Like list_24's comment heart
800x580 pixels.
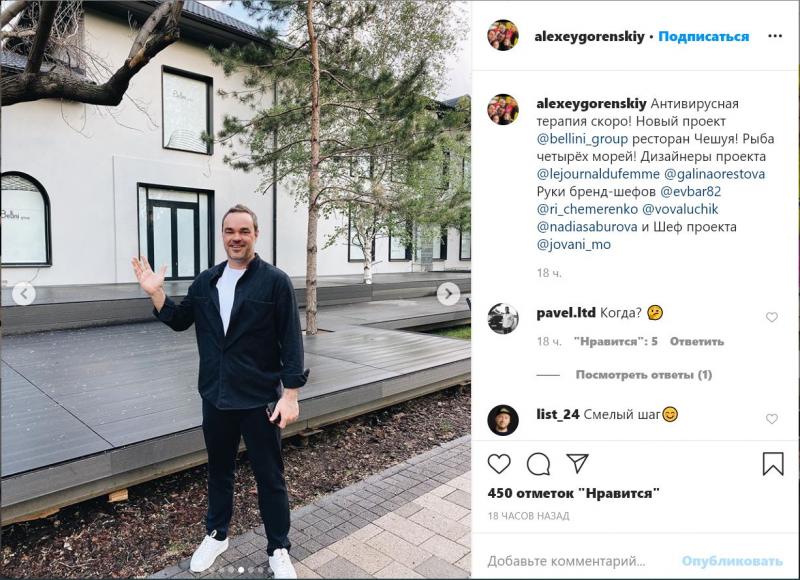pyautogui.click(x=771, y=419)
